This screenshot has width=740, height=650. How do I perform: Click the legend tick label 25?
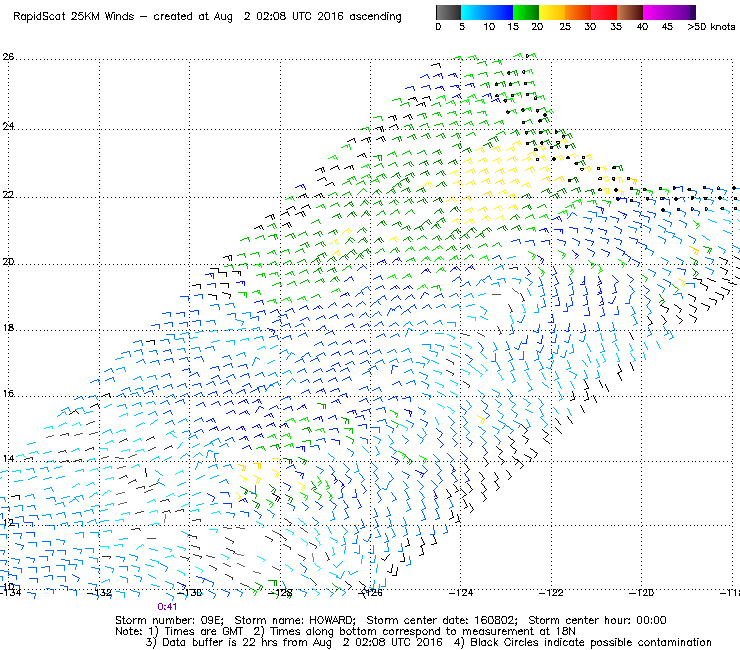pos(565,27)
